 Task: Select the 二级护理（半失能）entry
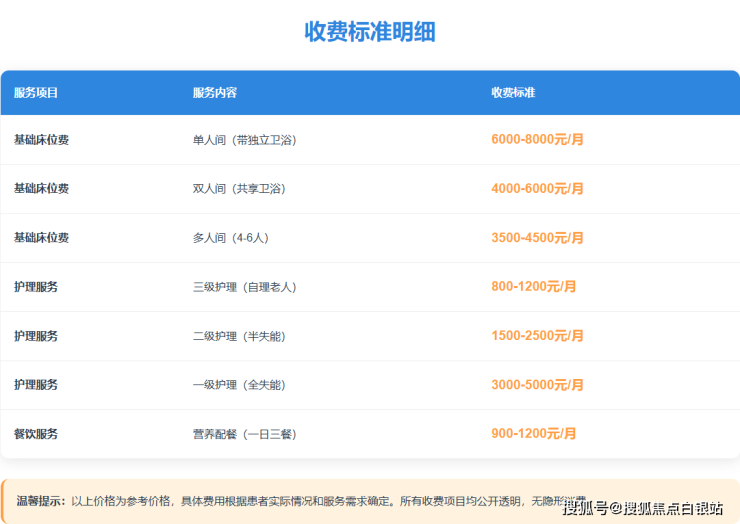click(x=238, y=336)
